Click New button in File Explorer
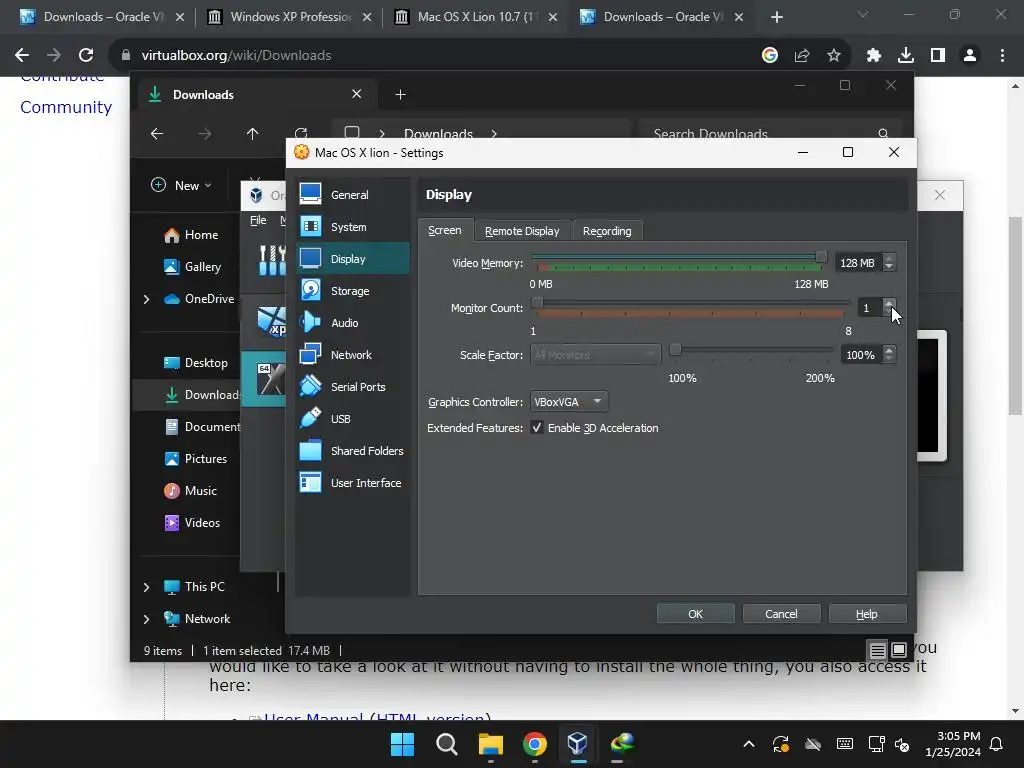Image resolution: width=1024 pixels, height=768 pixels. click(181, 185)
